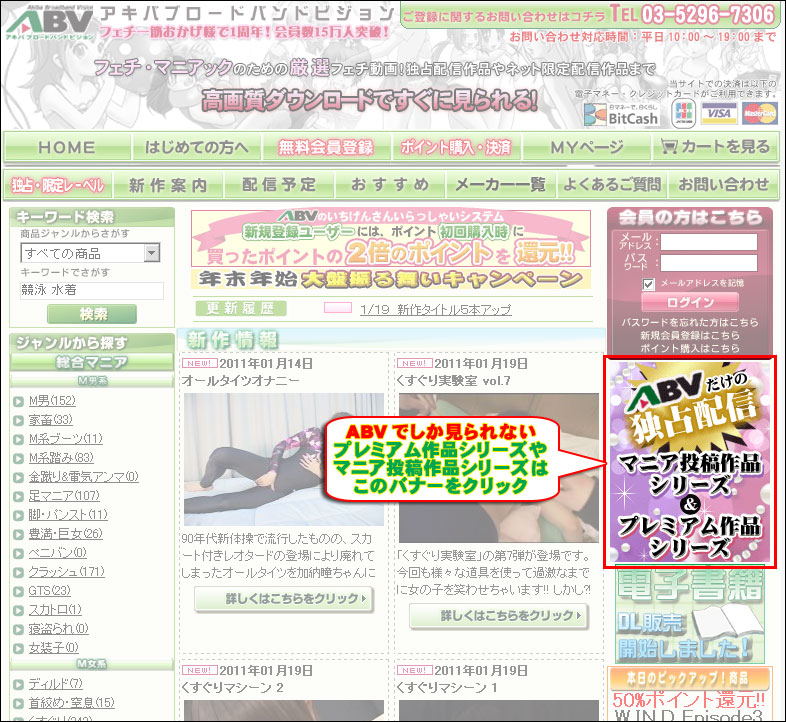
Task: Select the お問い合わせ menu item
Action: pyautogui.click(x=723, y=185)
